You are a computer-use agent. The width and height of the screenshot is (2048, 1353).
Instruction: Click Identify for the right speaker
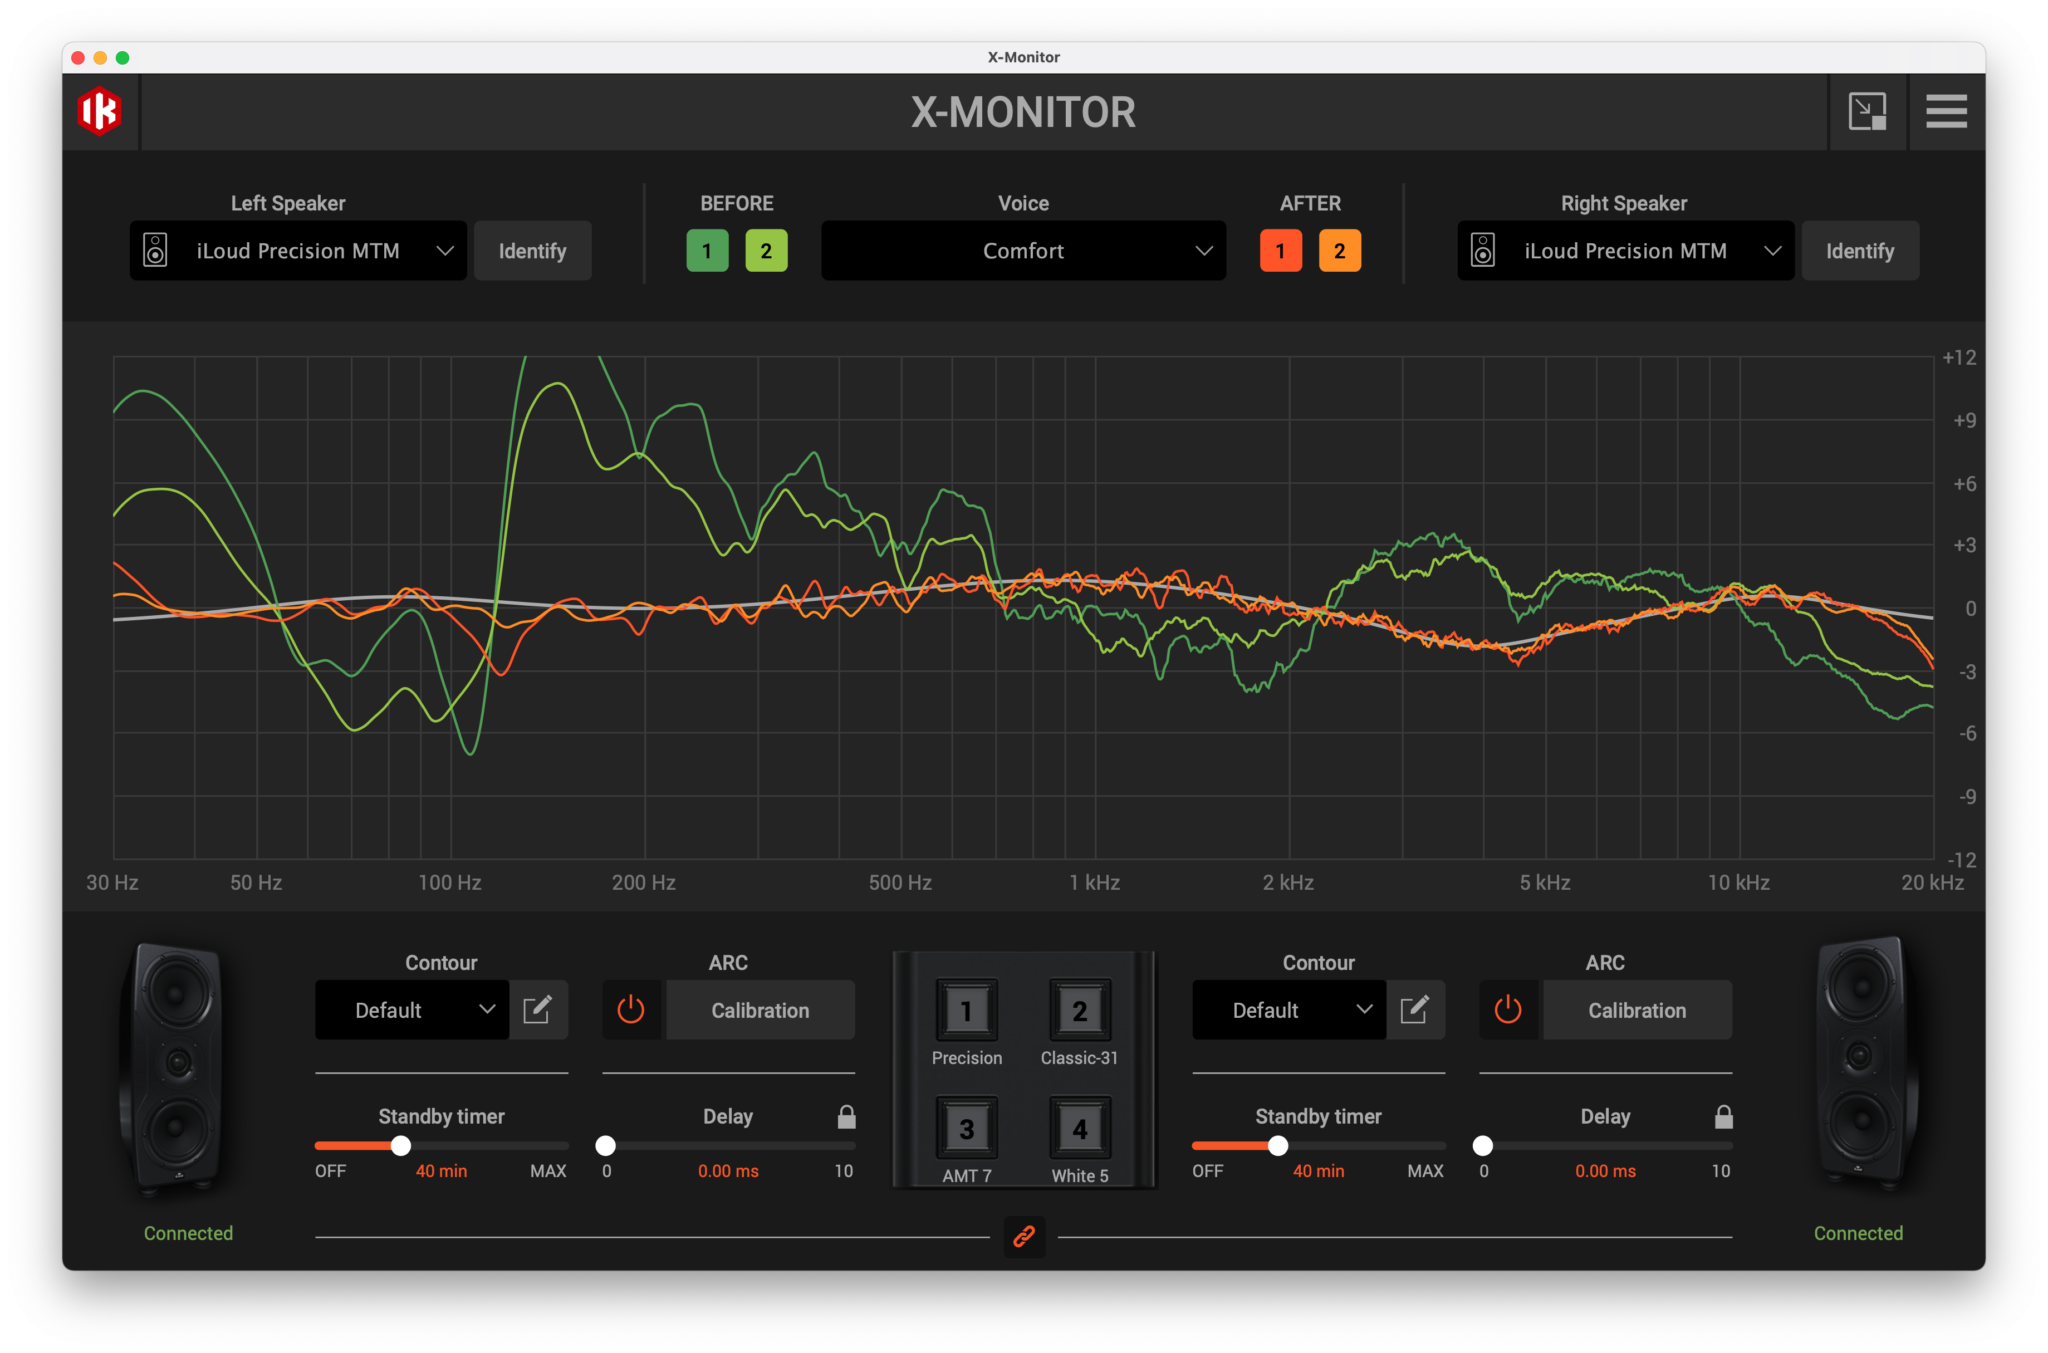[x=1859, y=250]
